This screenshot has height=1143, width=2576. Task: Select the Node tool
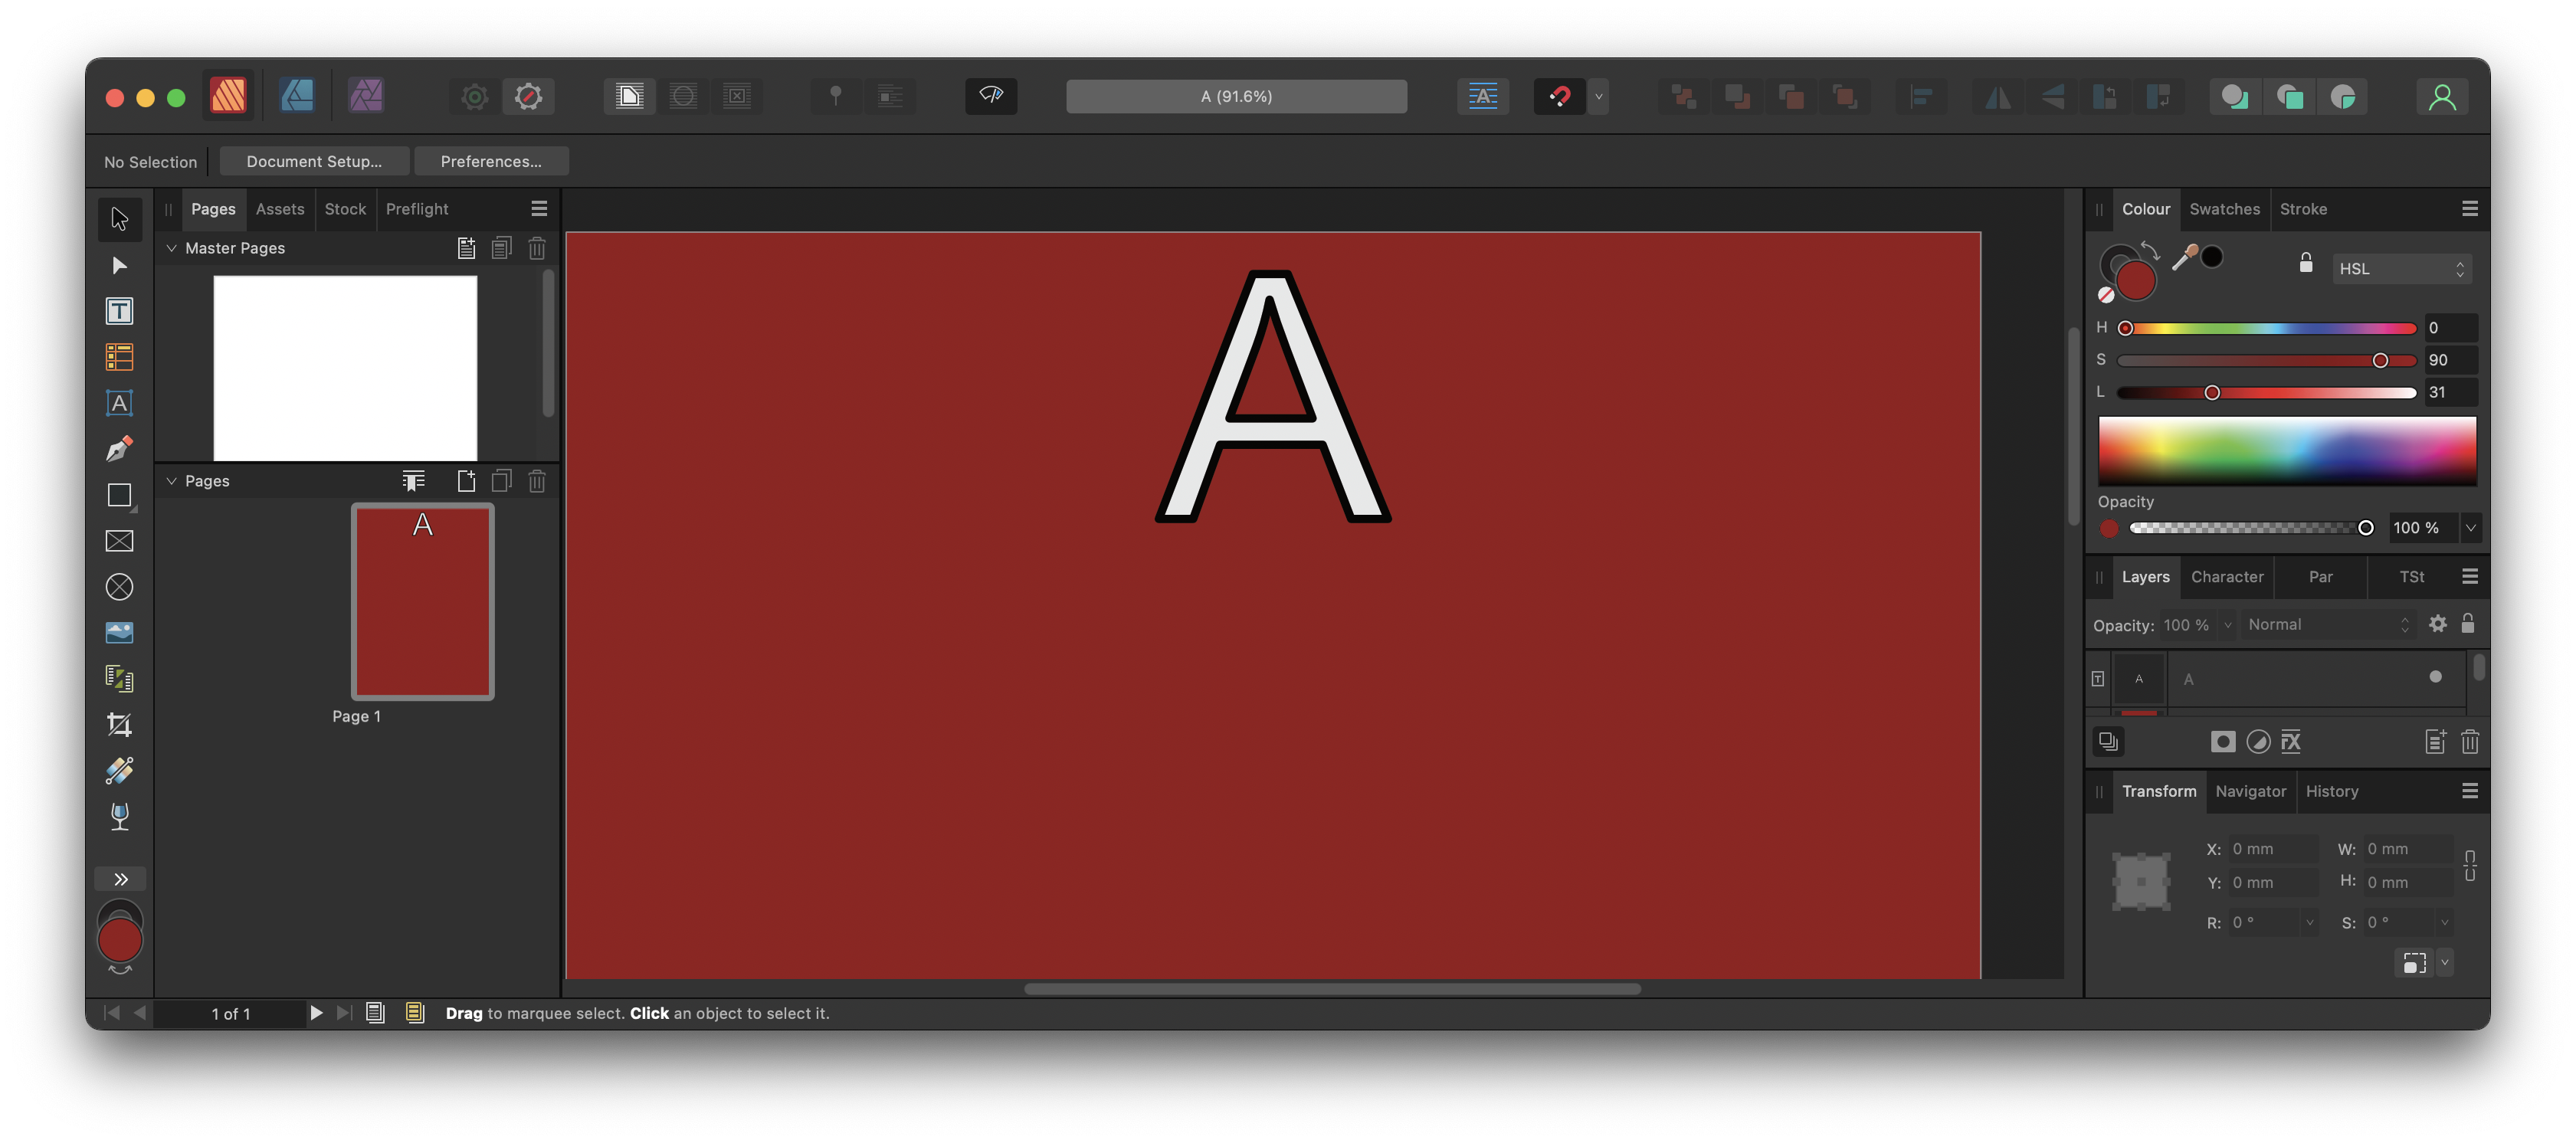click(119, 265)
